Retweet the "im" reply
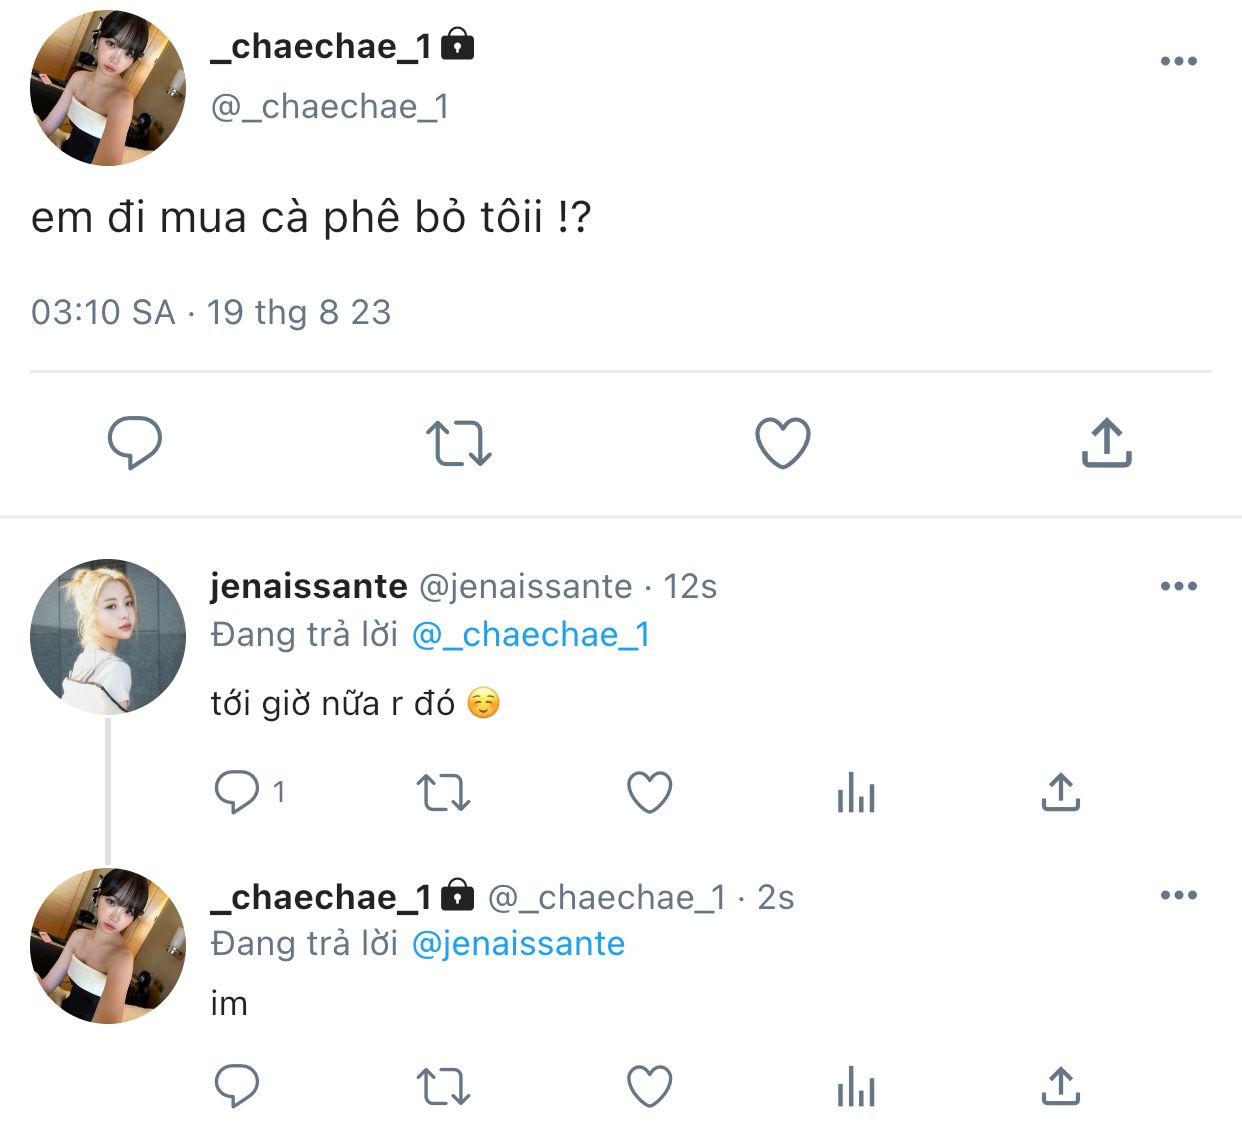Image resolution: width=1242 pixels, height=1129 pixels. [443, 1087]
